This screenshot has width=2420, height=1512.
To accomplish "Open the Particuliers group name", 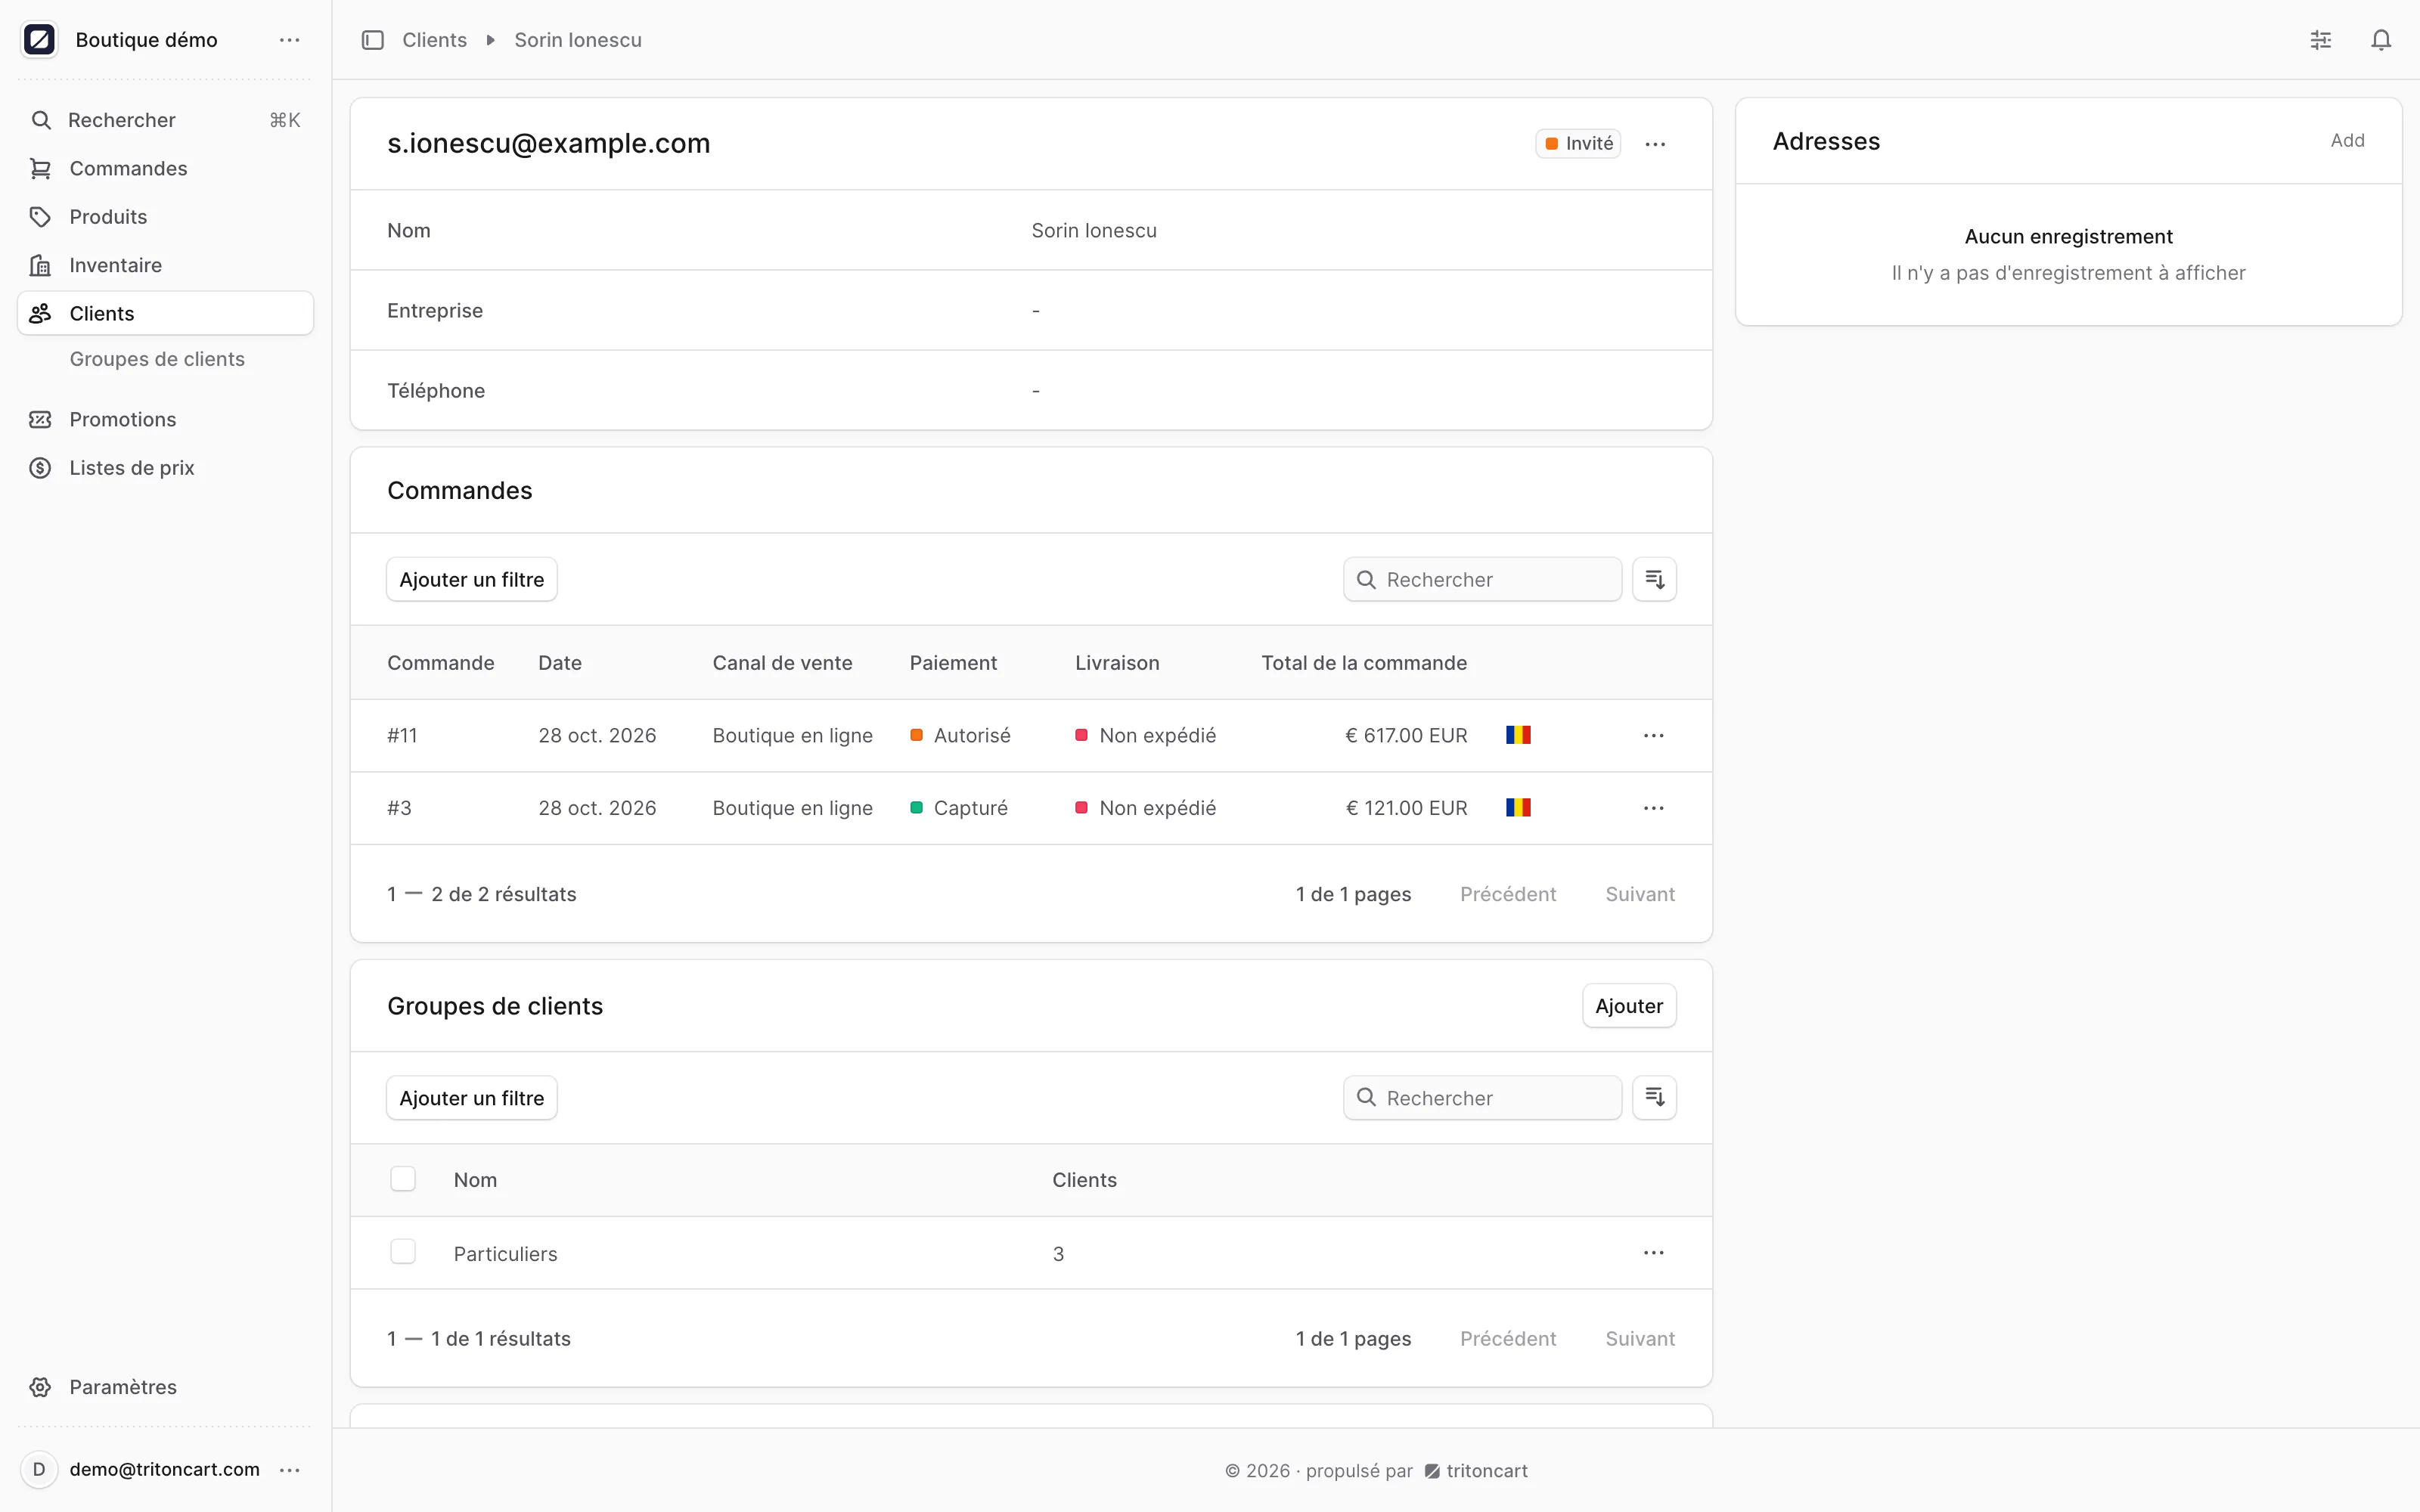I will coord(505,1254).
